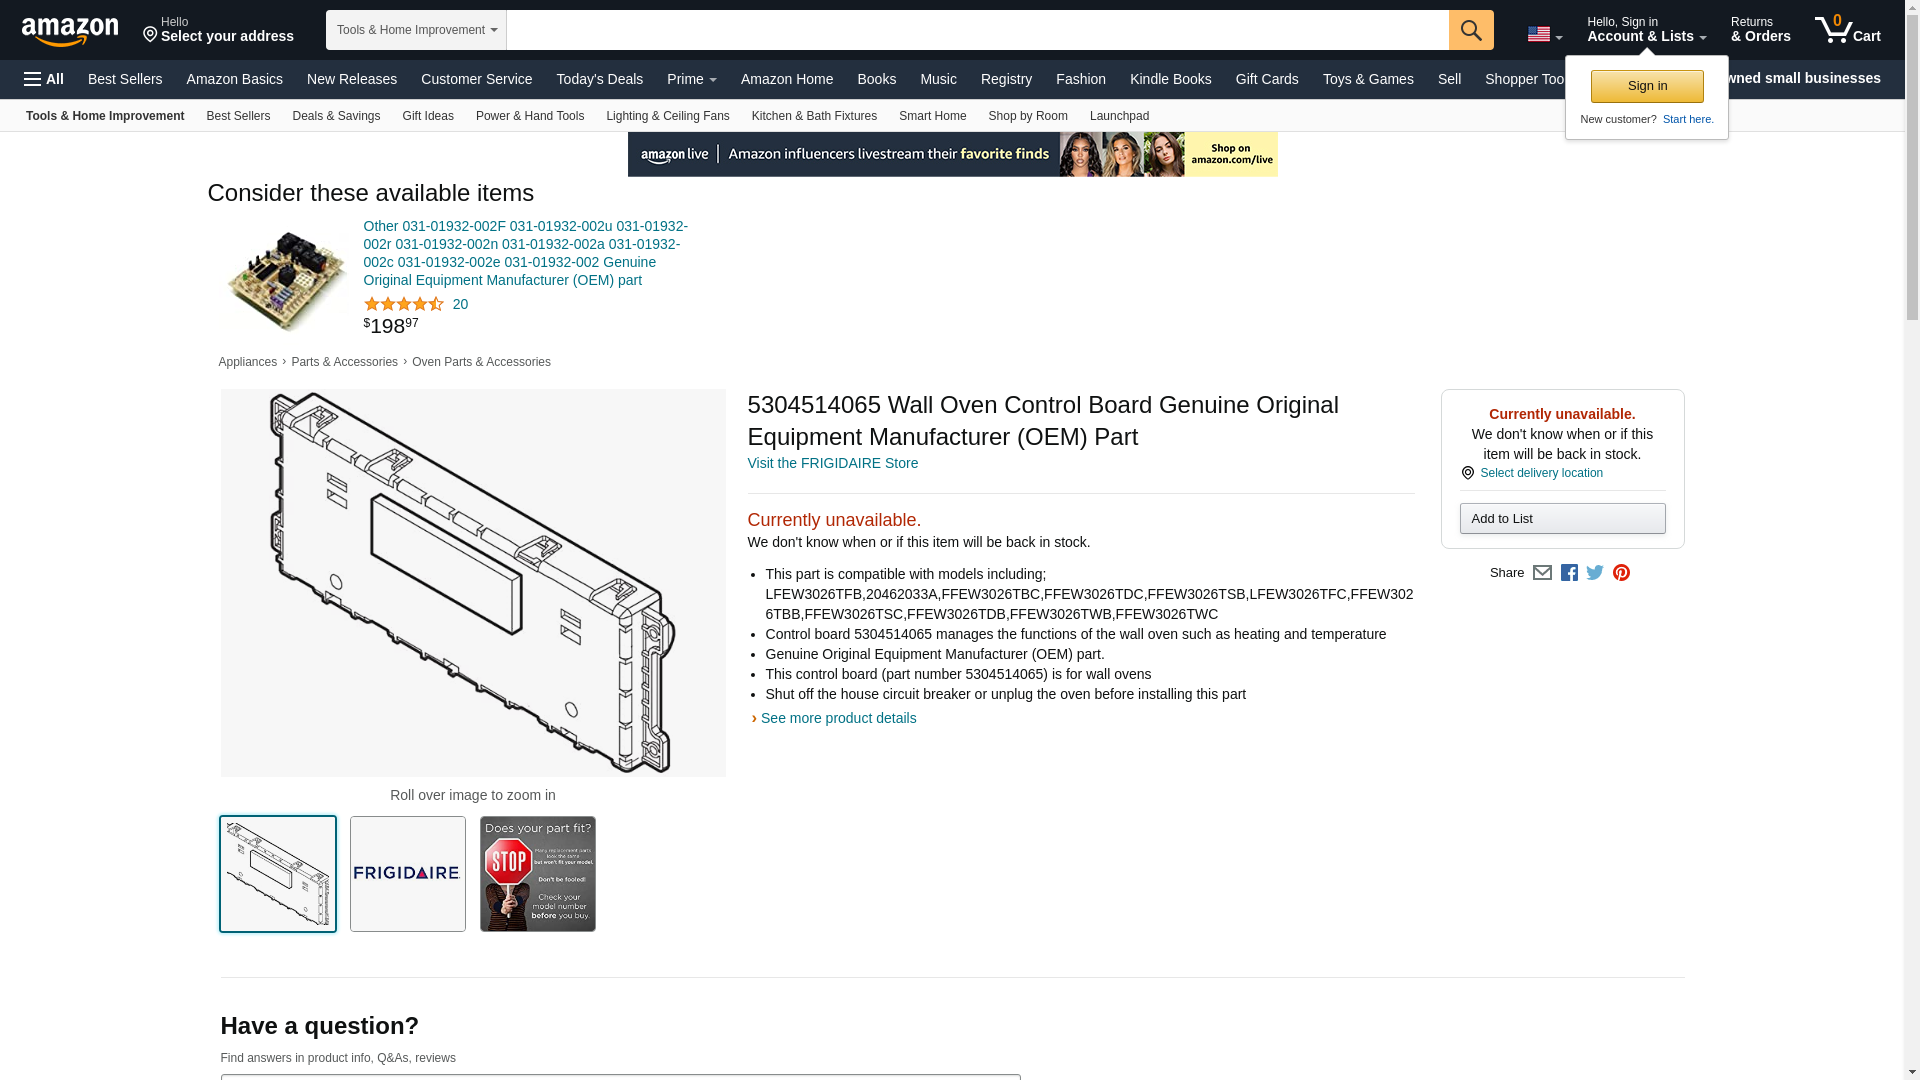1920x1080 pixels.
Task: Share product on Twitter icon
Action: coord(1595,573)
